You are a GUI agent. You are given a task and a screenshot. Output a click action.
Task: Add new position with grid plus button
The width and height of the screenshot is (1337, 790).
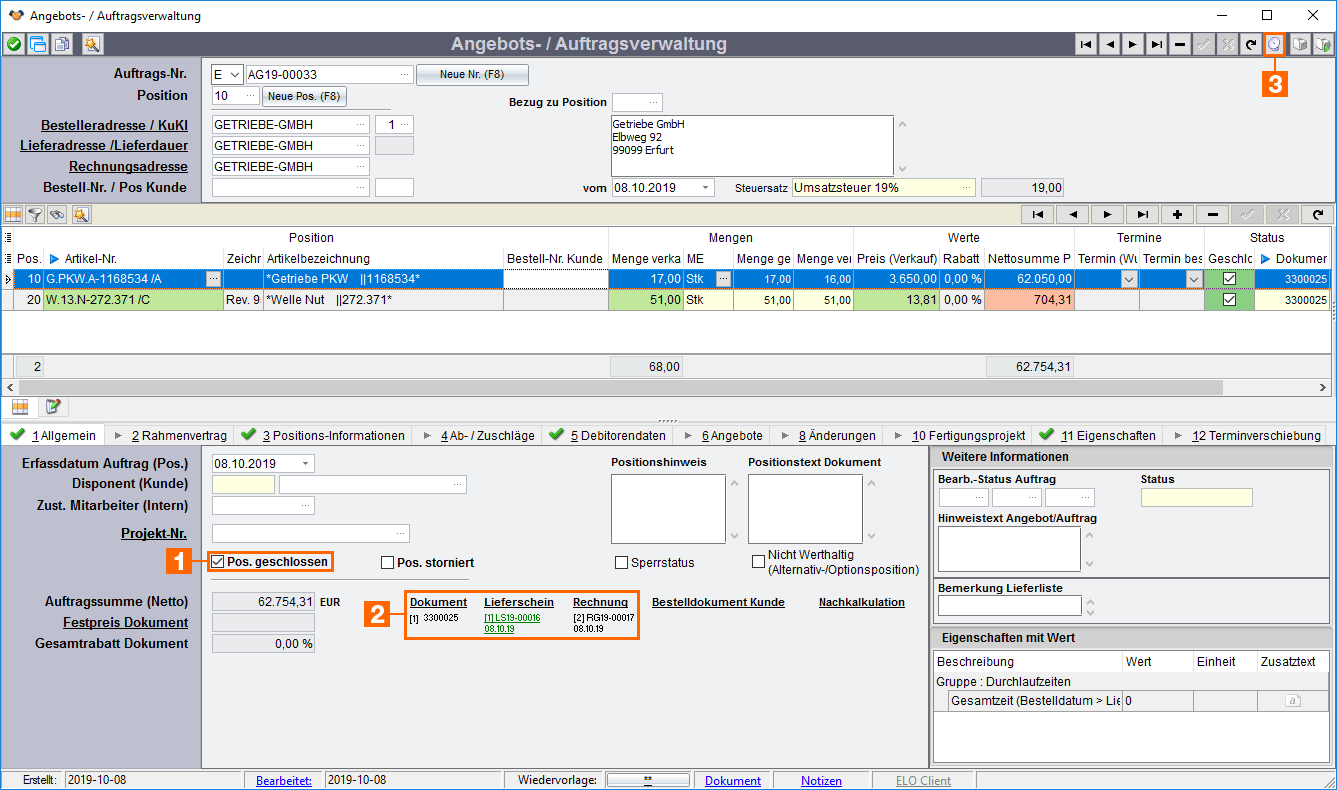click(x=1178, y=214)
